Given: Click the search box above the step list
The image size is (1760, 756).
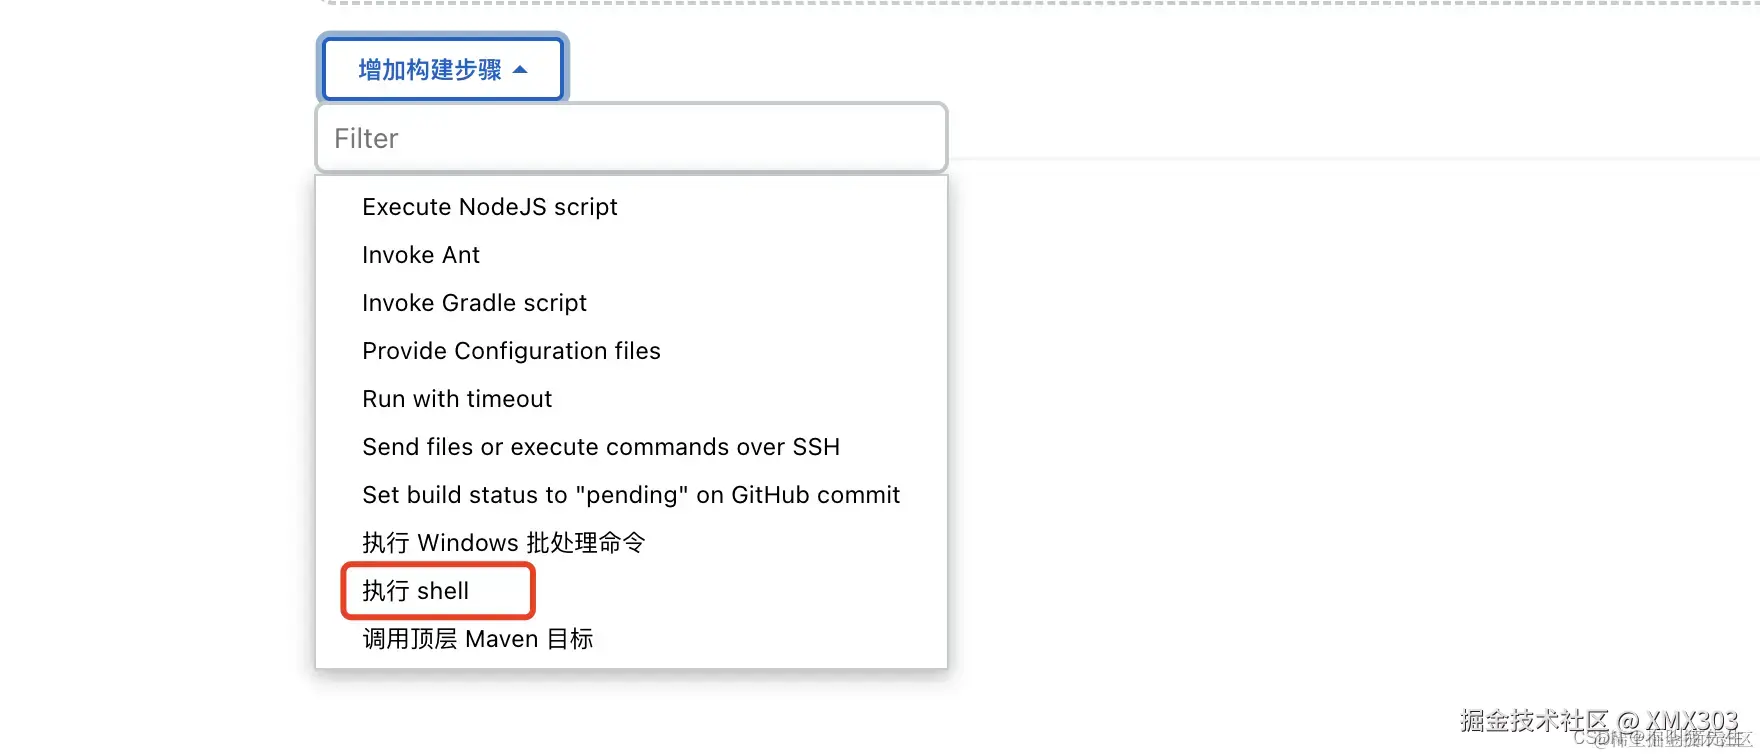Looking at the screenshot, I should point(631,138).
